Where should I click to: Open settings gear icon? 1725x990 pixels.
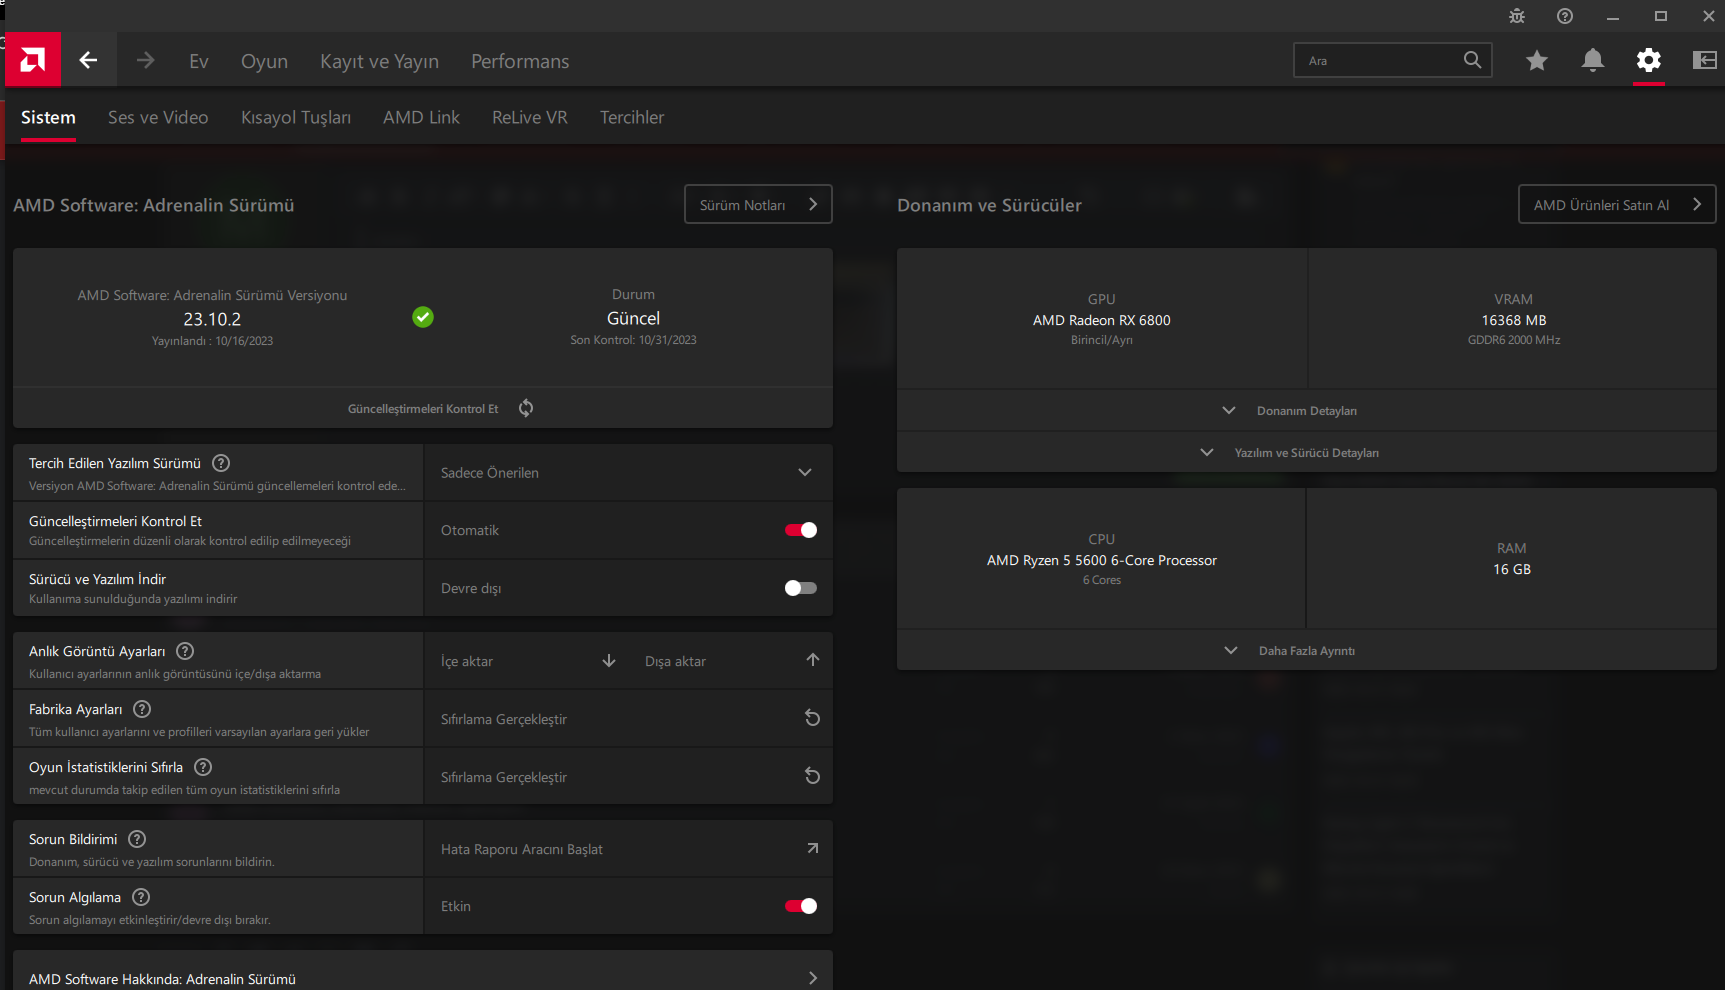[x=1649, y=60]
